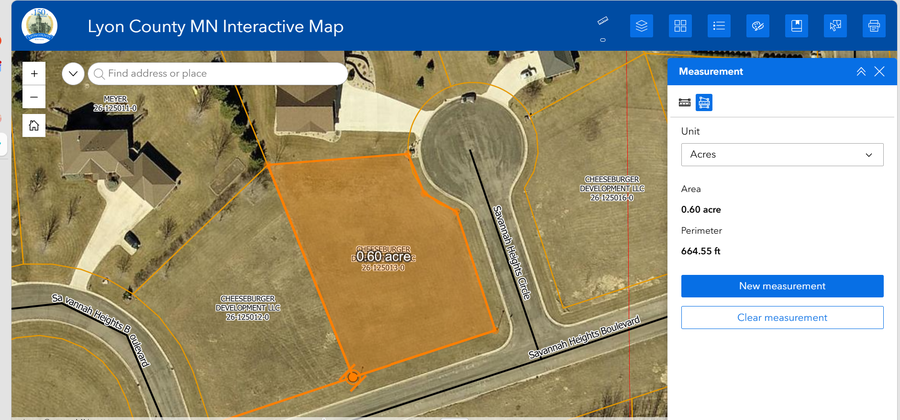Open the Bookmarks widget

coord(796,26)
